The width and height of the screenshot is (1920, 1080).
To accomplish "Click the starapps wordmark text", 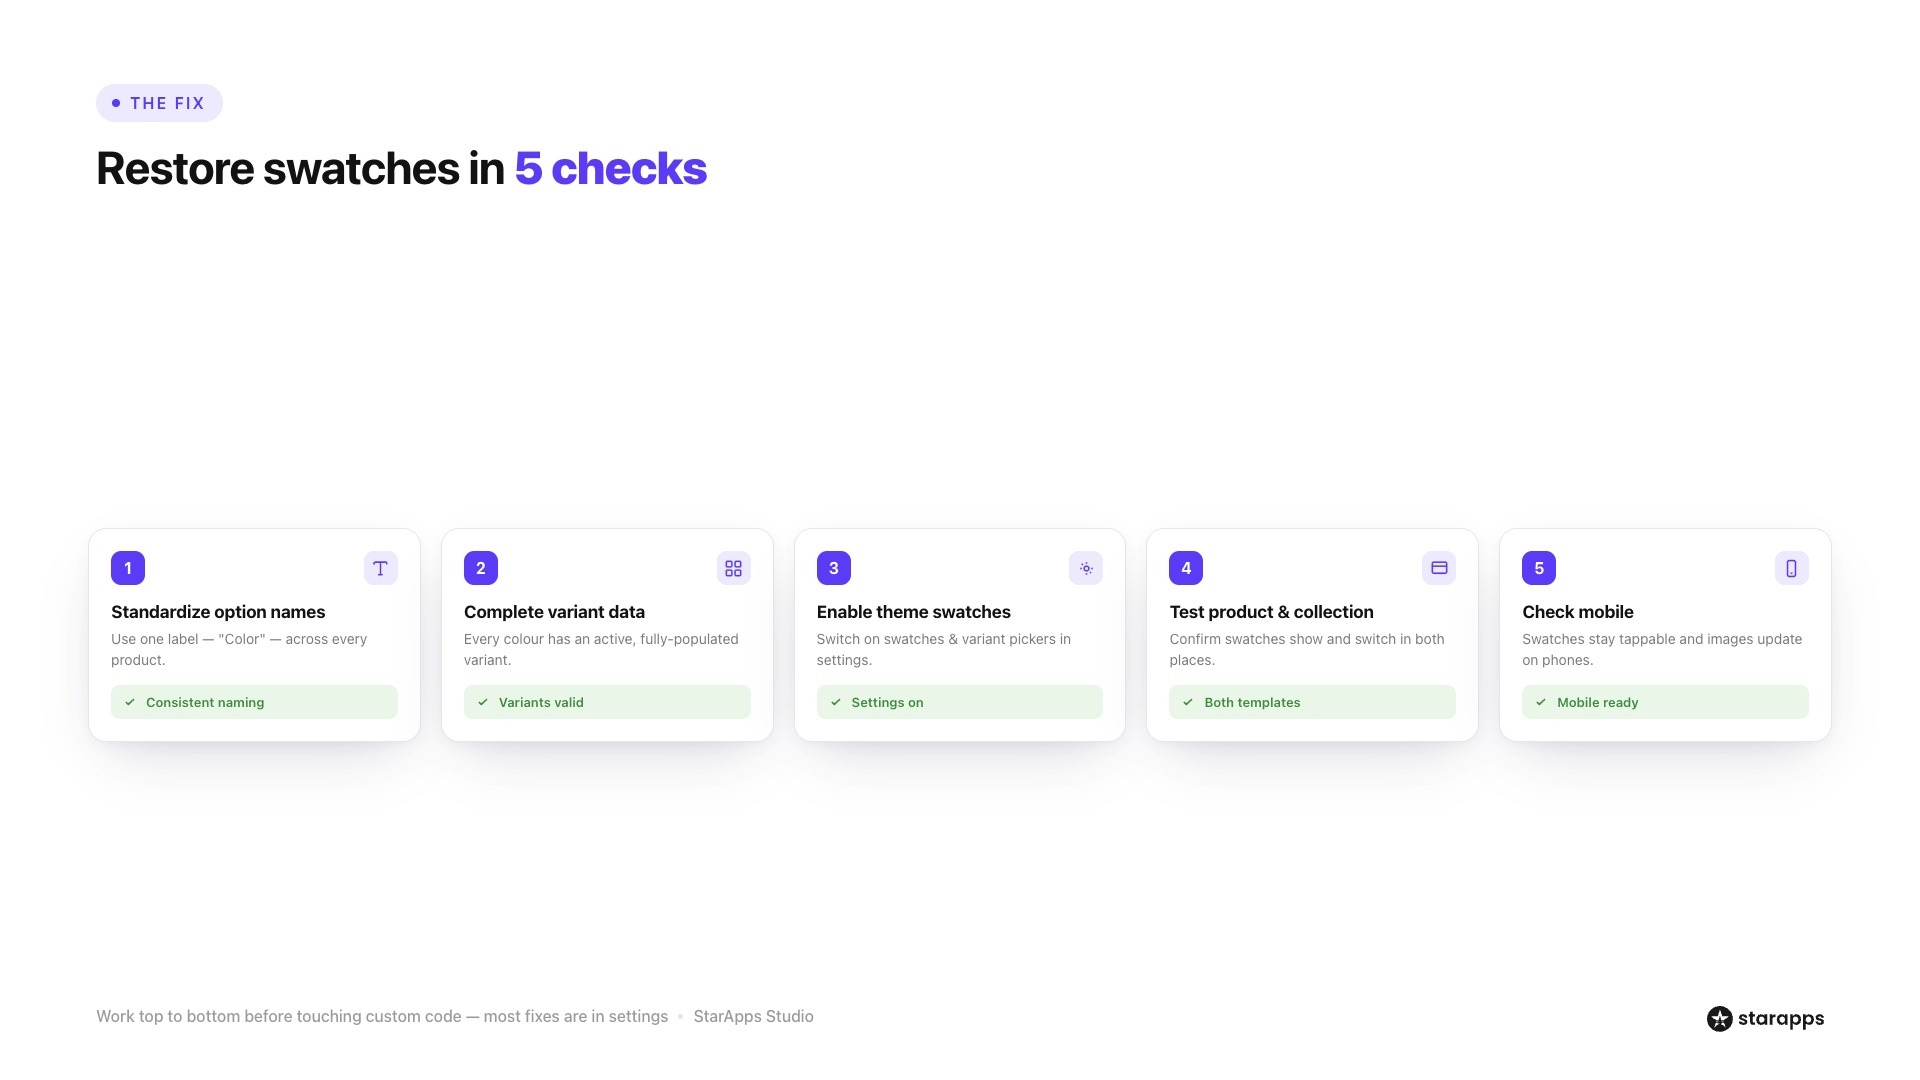I will 1781,1018.
